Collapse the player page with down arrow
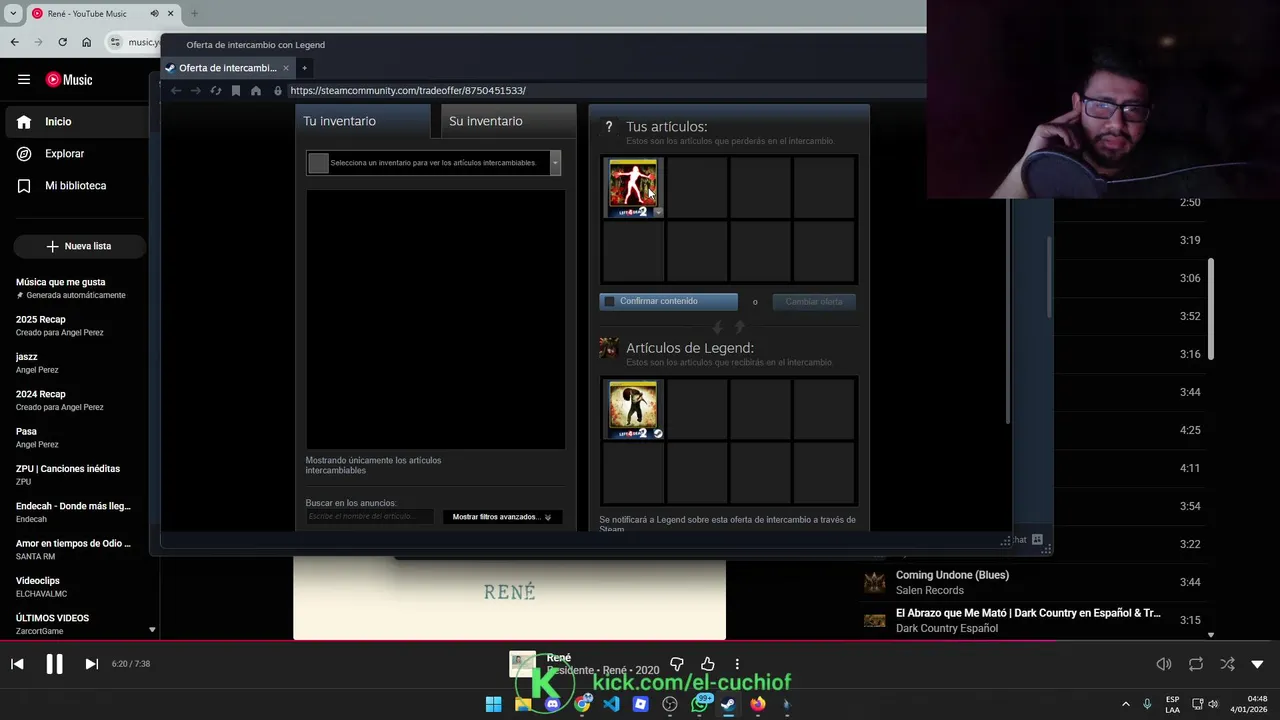This screenshot has height=720, width=1280. click(x=1257, y=664)
